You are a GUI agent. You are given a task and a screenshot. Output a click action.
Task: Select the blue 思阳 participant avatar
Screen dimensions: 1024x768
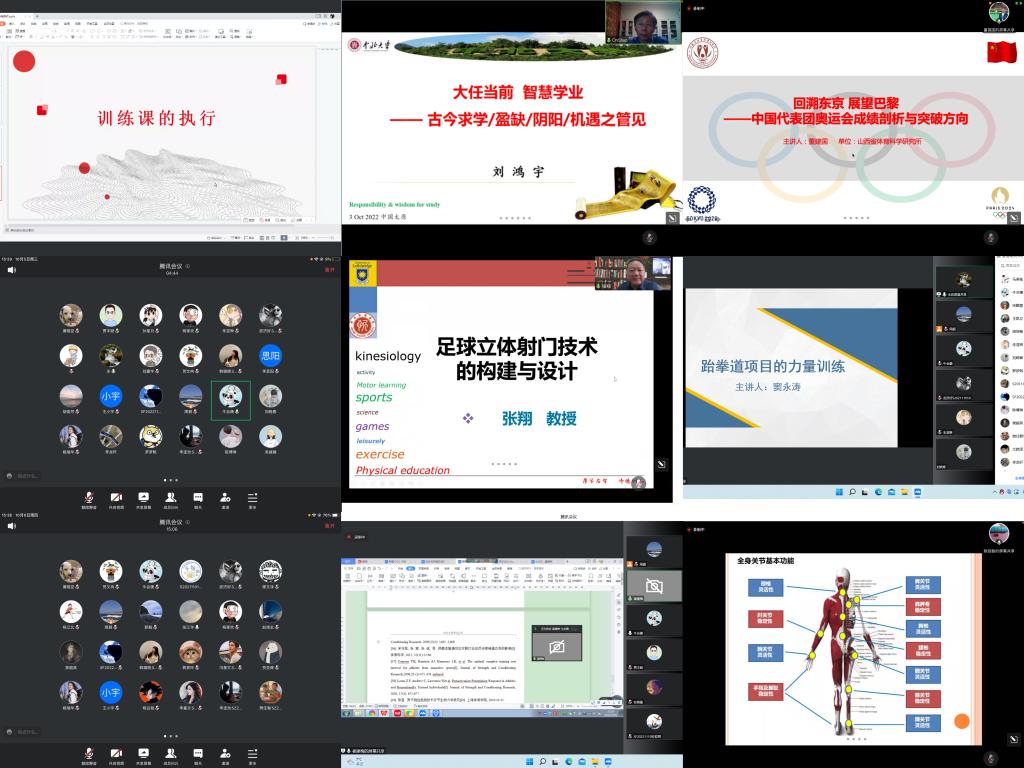[x=270, y=355]
